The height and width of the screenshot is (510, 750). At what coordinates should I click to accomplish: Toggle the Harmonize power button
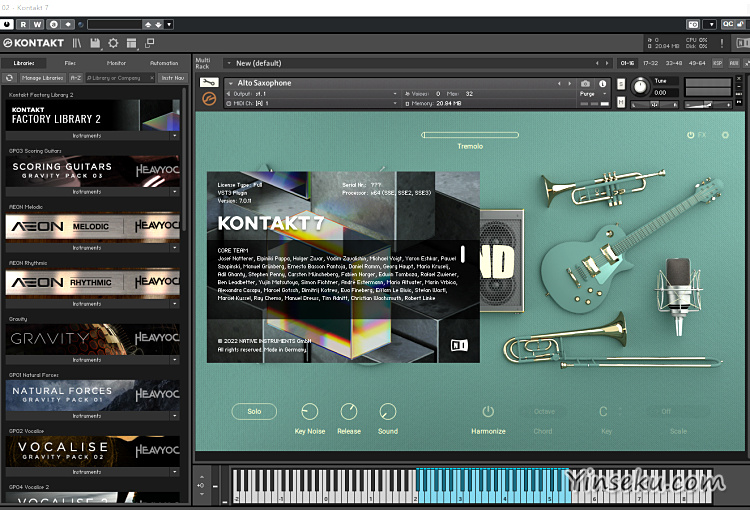click(x=488, y=411)
